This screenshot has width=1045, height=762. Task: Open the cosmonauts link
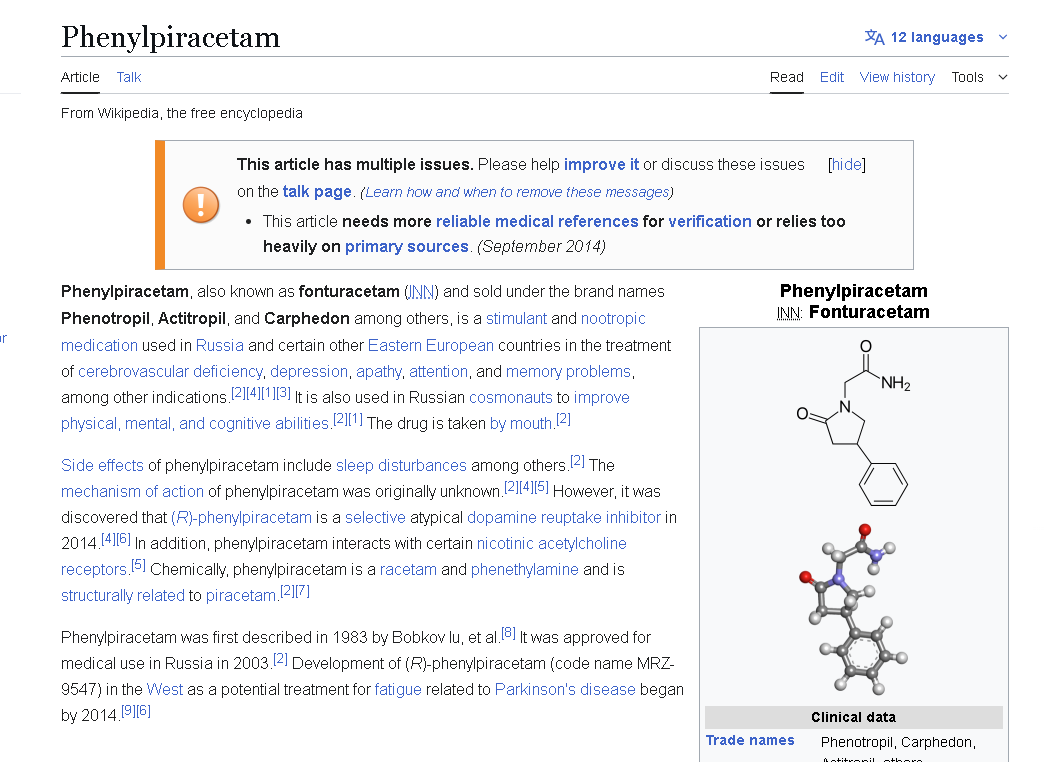[x=510, y=397]
